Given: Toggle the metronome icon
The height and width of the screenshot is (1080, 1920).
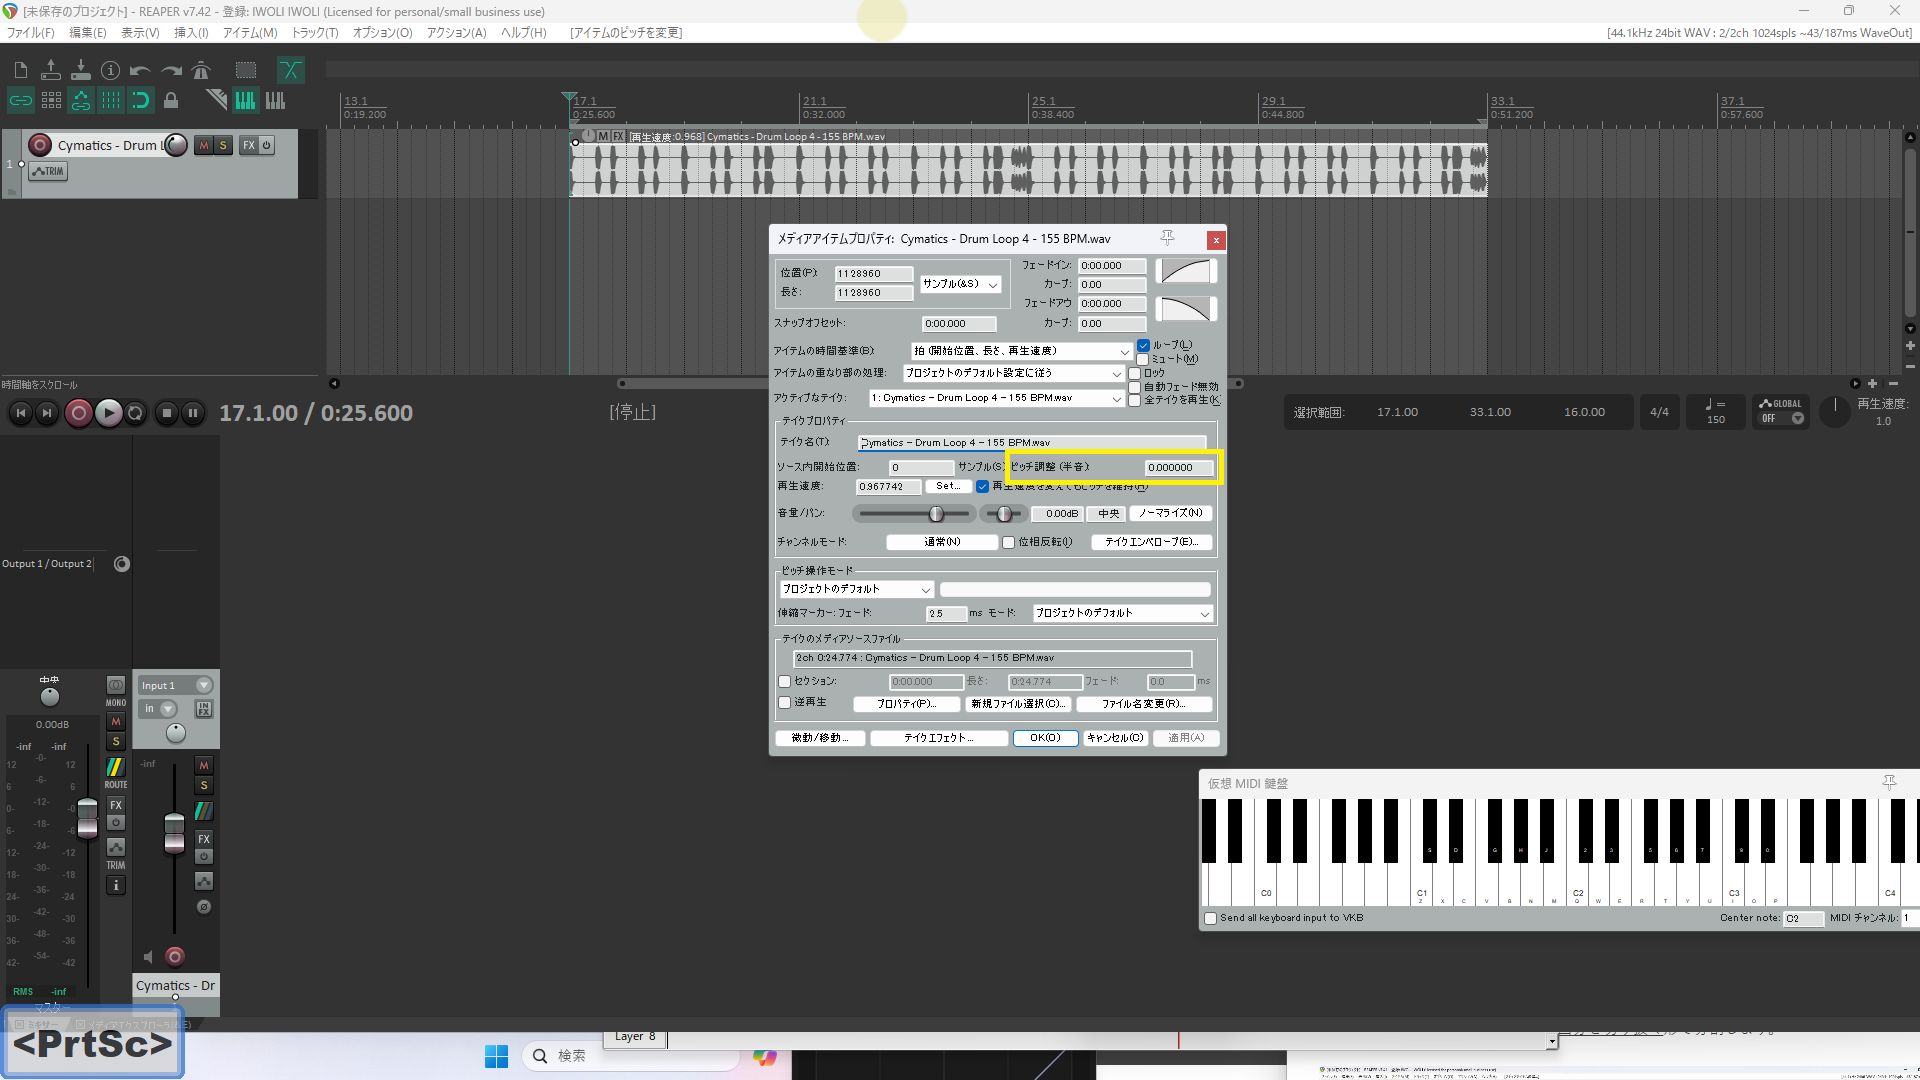Looking at the screenshot, I should coord(201,70).
